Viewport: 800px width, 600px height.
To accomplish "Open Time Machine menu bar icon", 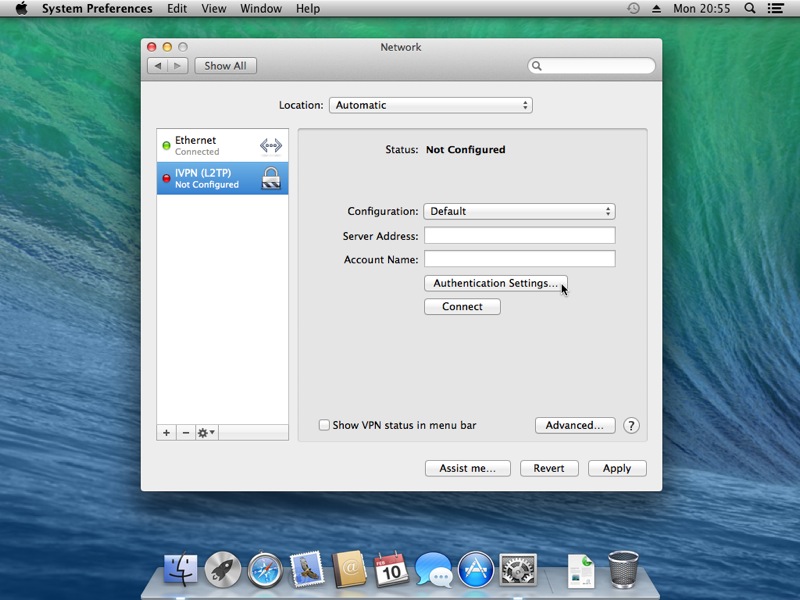I will click(633, 9).
